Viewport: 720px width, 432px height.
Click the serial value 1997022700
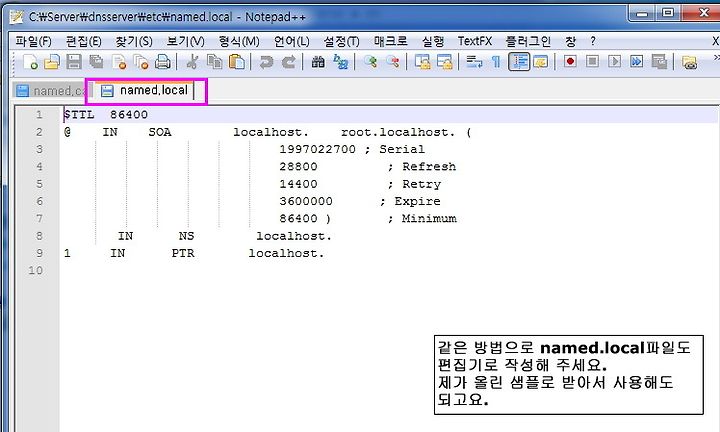coord(317,149)
